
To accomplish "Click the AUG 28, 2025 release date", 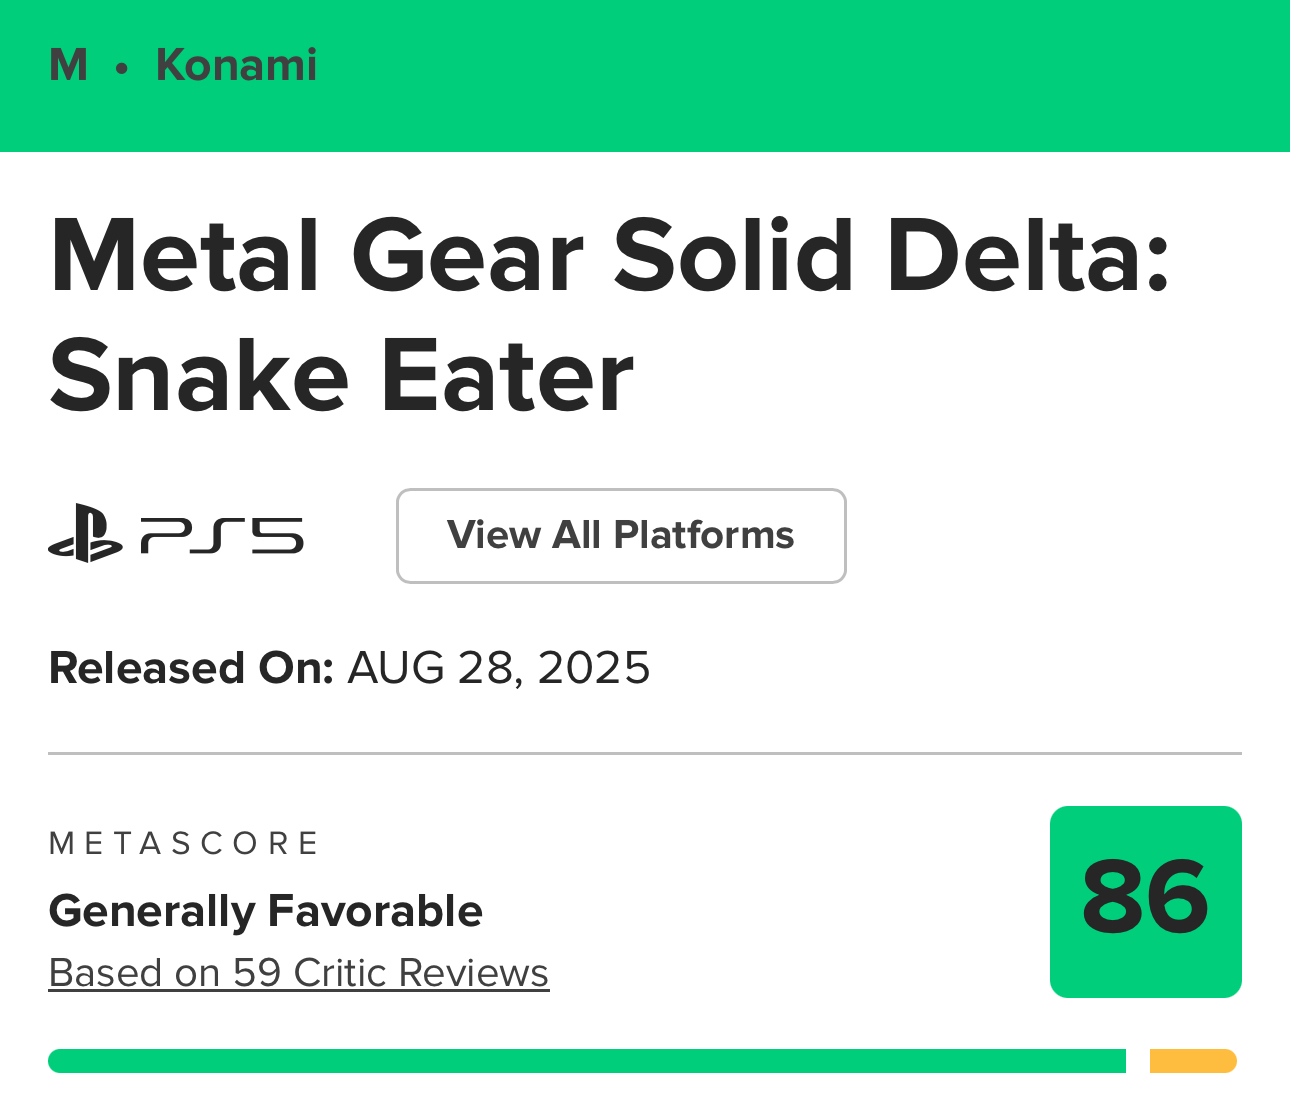I will 498,668.
